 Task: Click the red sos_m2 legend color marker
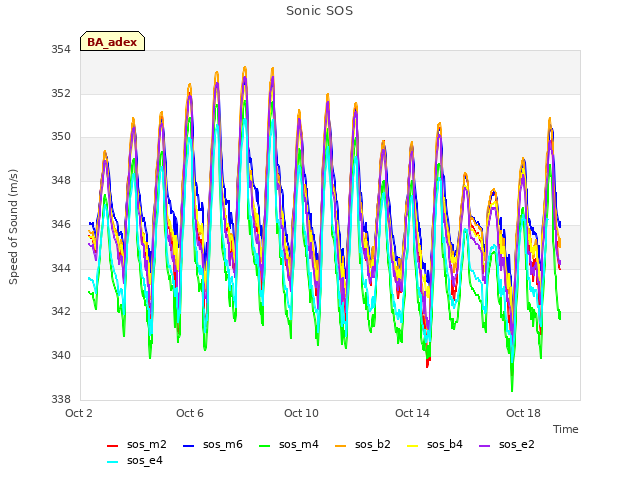pyautogui.click(x=113, y=446)
